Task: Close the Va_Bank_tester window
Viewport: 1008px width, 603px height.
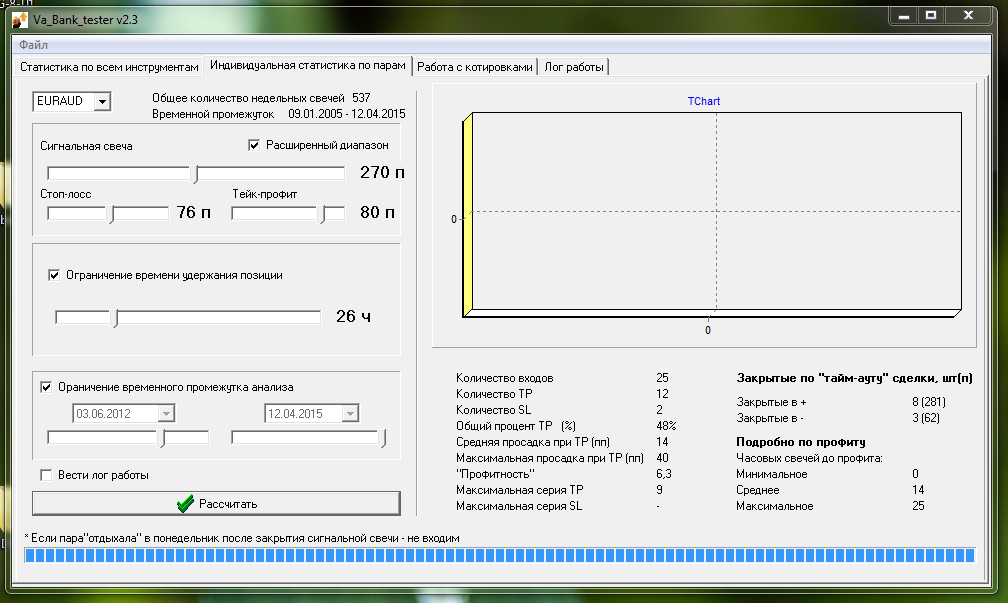Action: [x=969, y=15]
